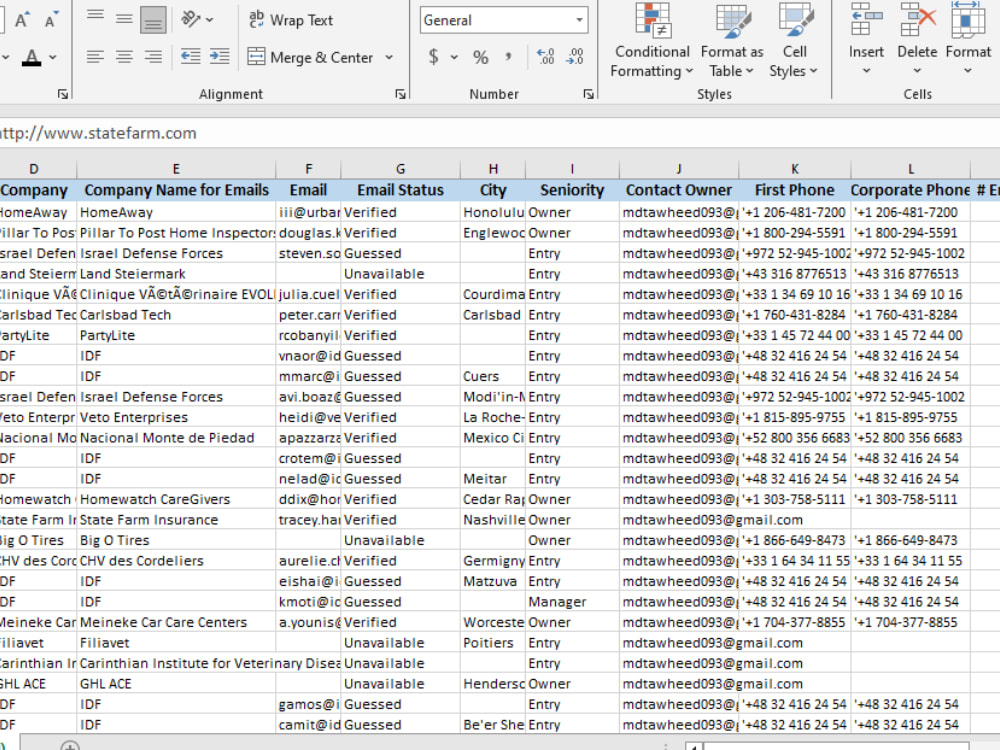Align text left
The height and width of the screenshot is (750, 1000).
pos(95,57)
